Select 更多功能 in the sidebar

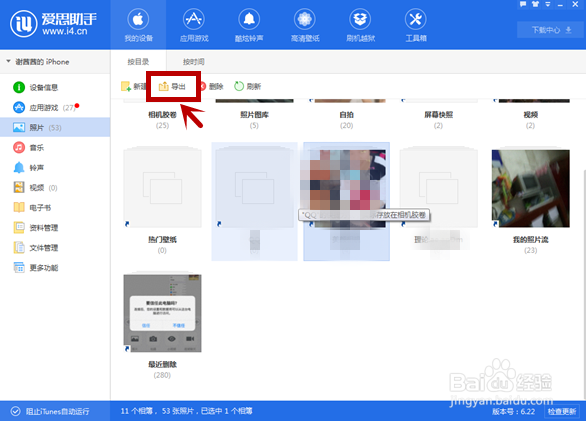(x=55, y=268)
